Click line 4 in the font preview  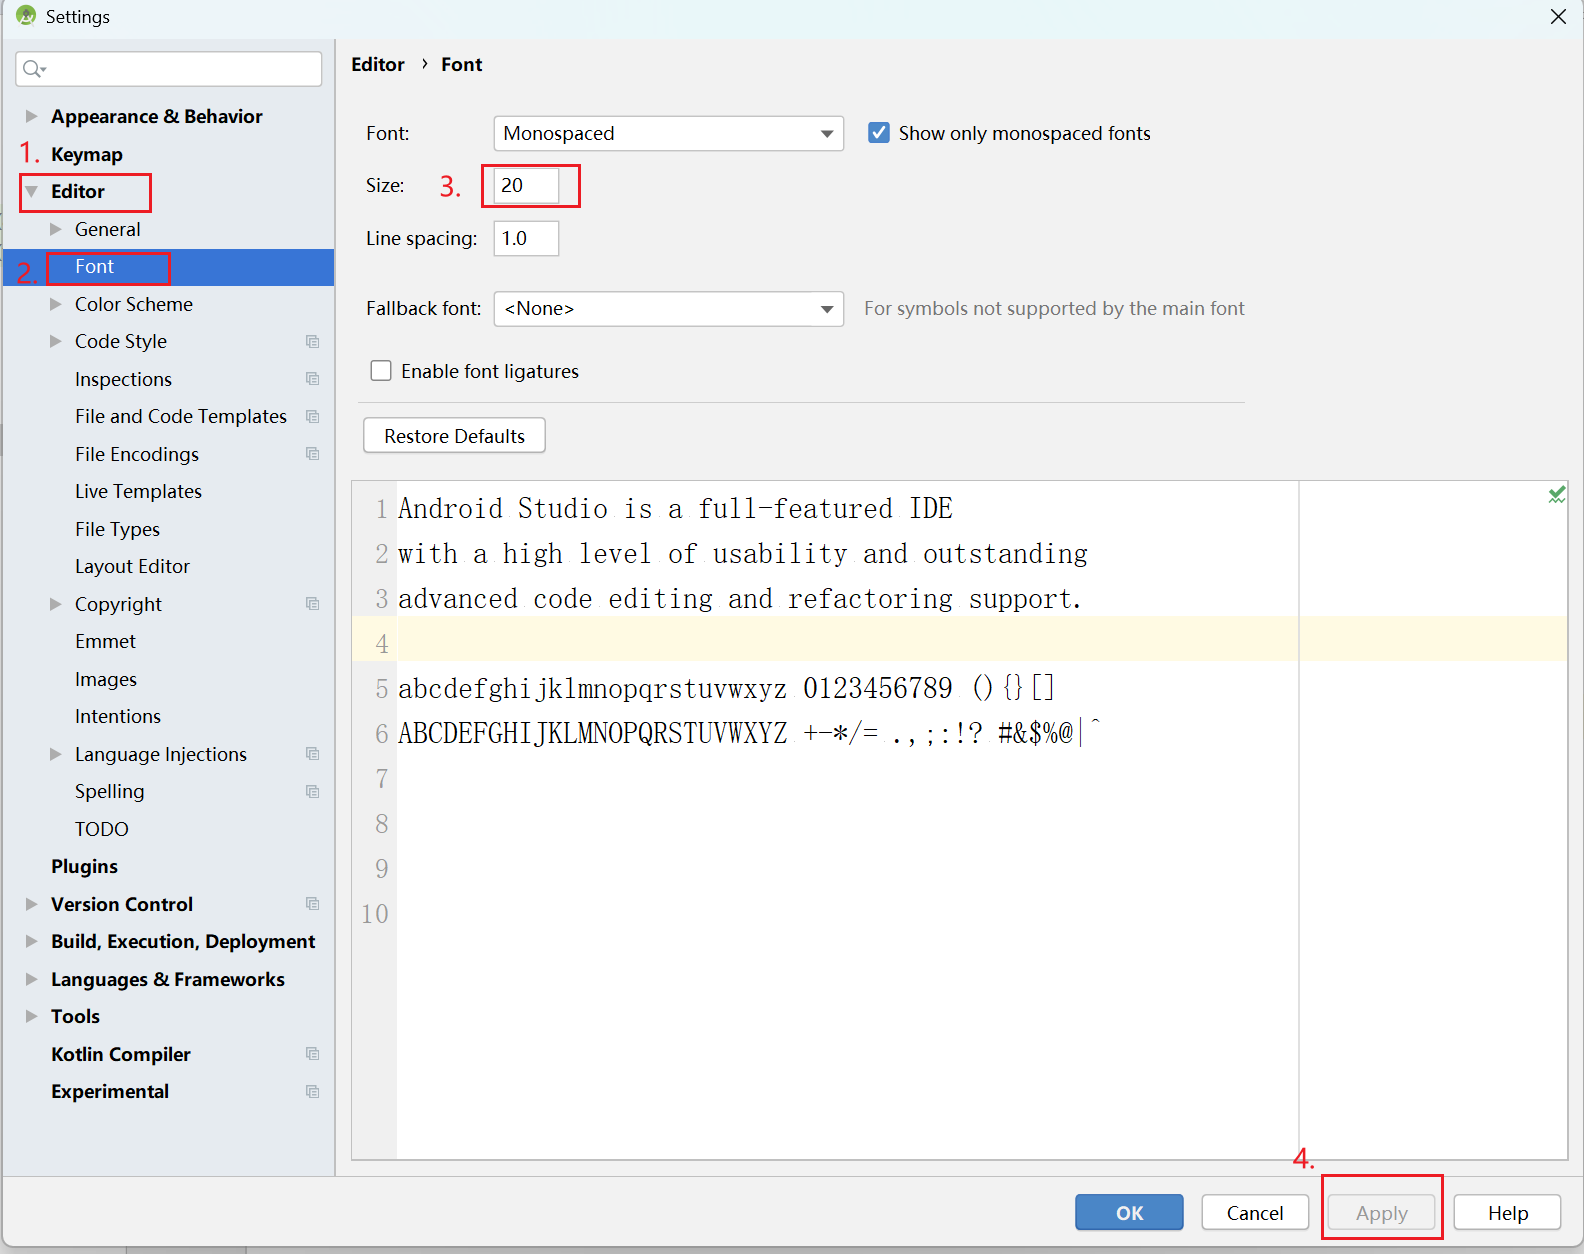[x=960, y=640]
